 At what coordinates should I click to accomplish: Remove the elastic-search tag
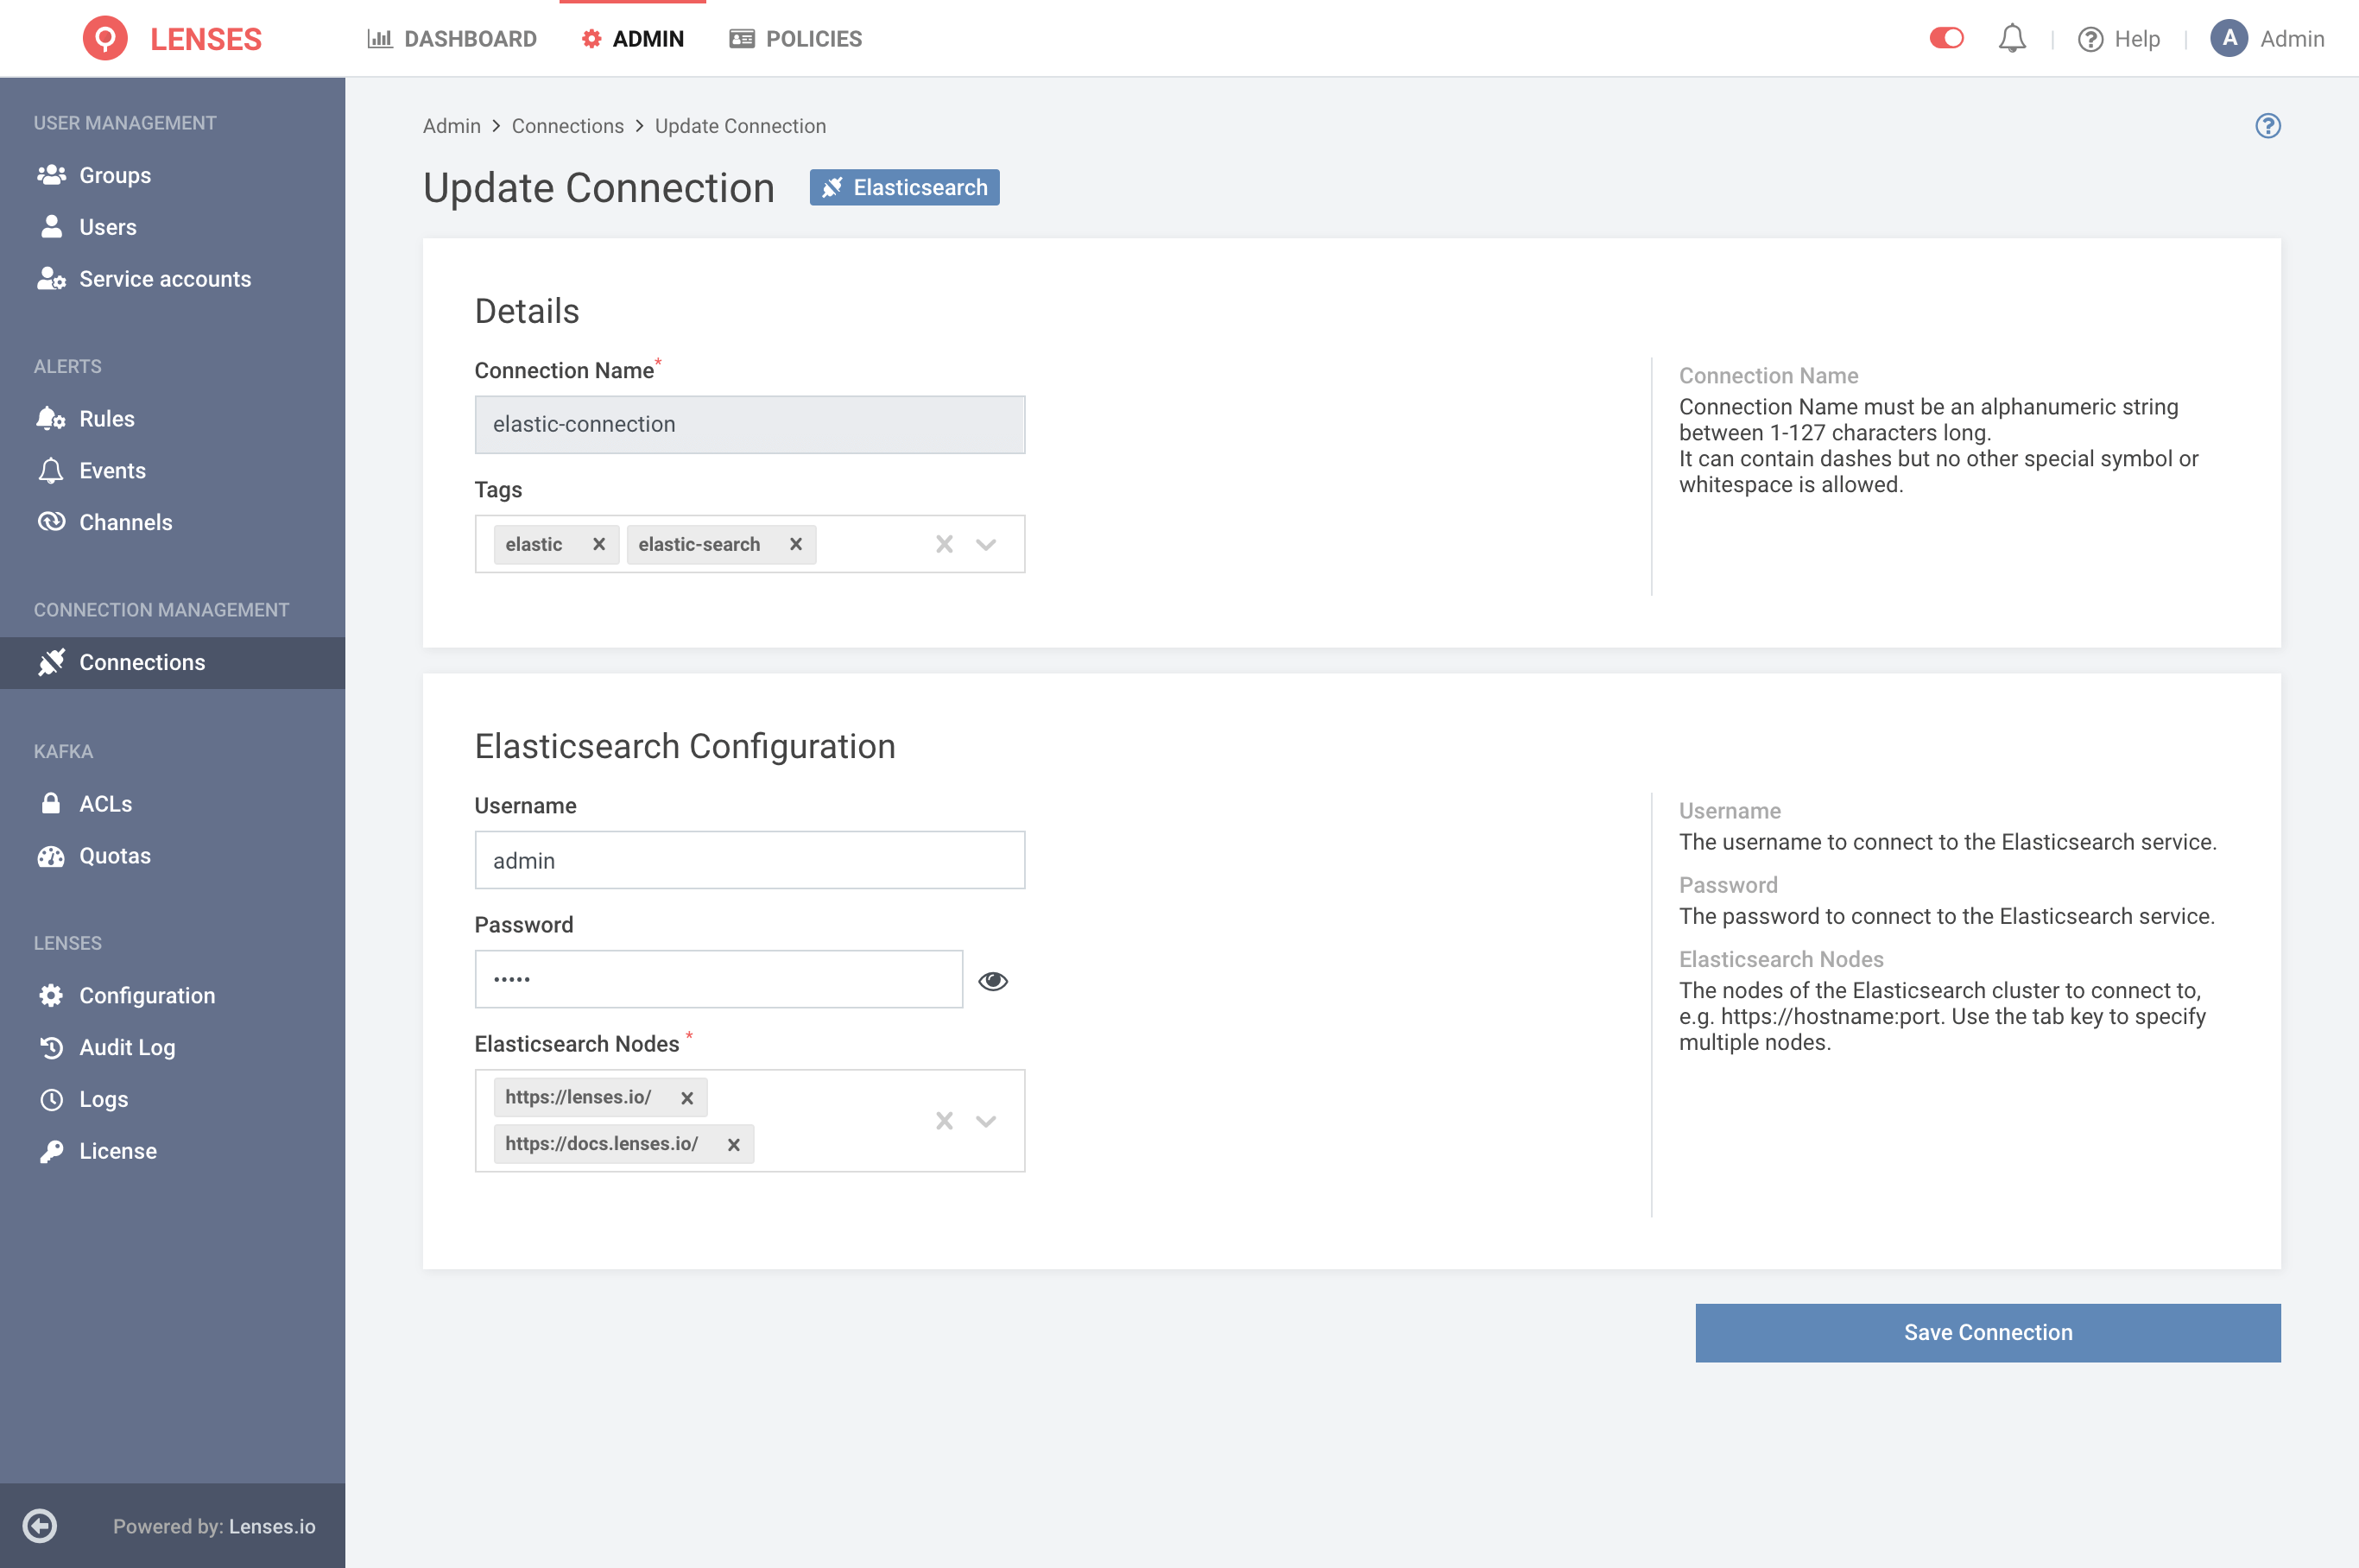click(796, 544)
